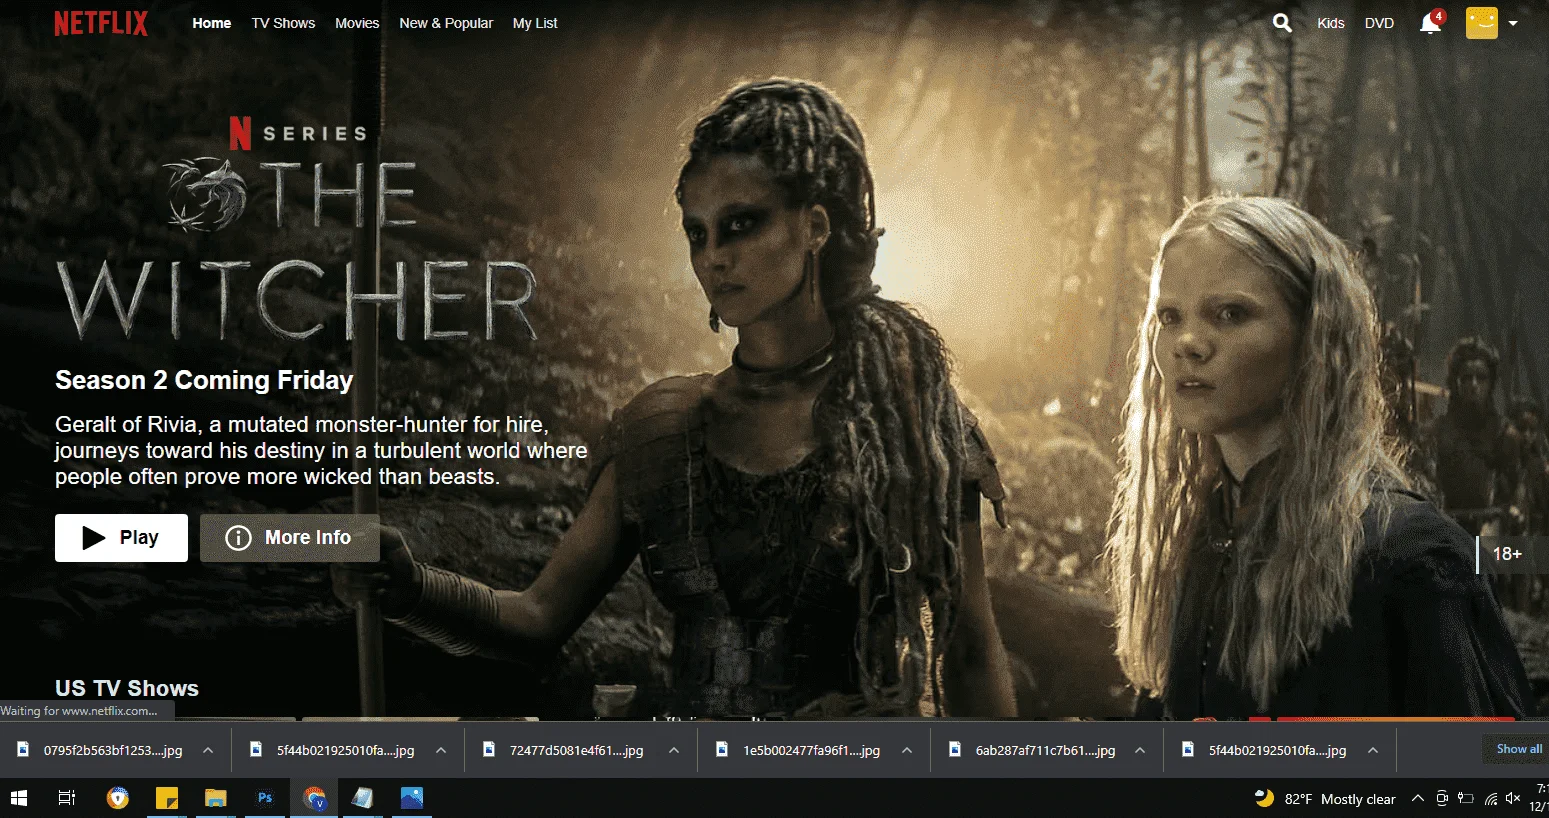The width and height of the screenshot is (1549, 818).
Task: Expand options for 1e5b002477fa96f1 download
Action: click(x=907, y=750)
